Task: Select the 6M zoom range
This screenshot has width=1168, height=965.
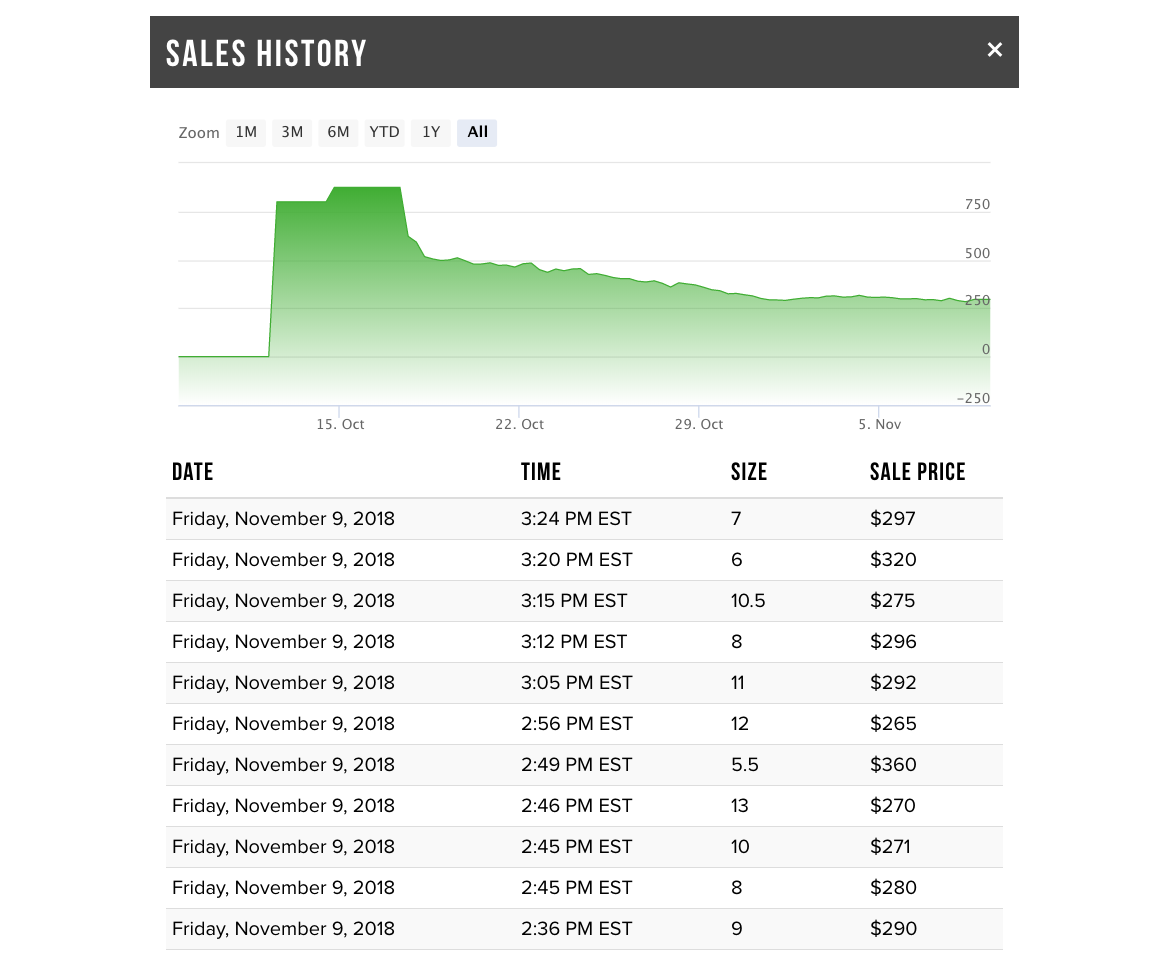Action: point(338,132)
